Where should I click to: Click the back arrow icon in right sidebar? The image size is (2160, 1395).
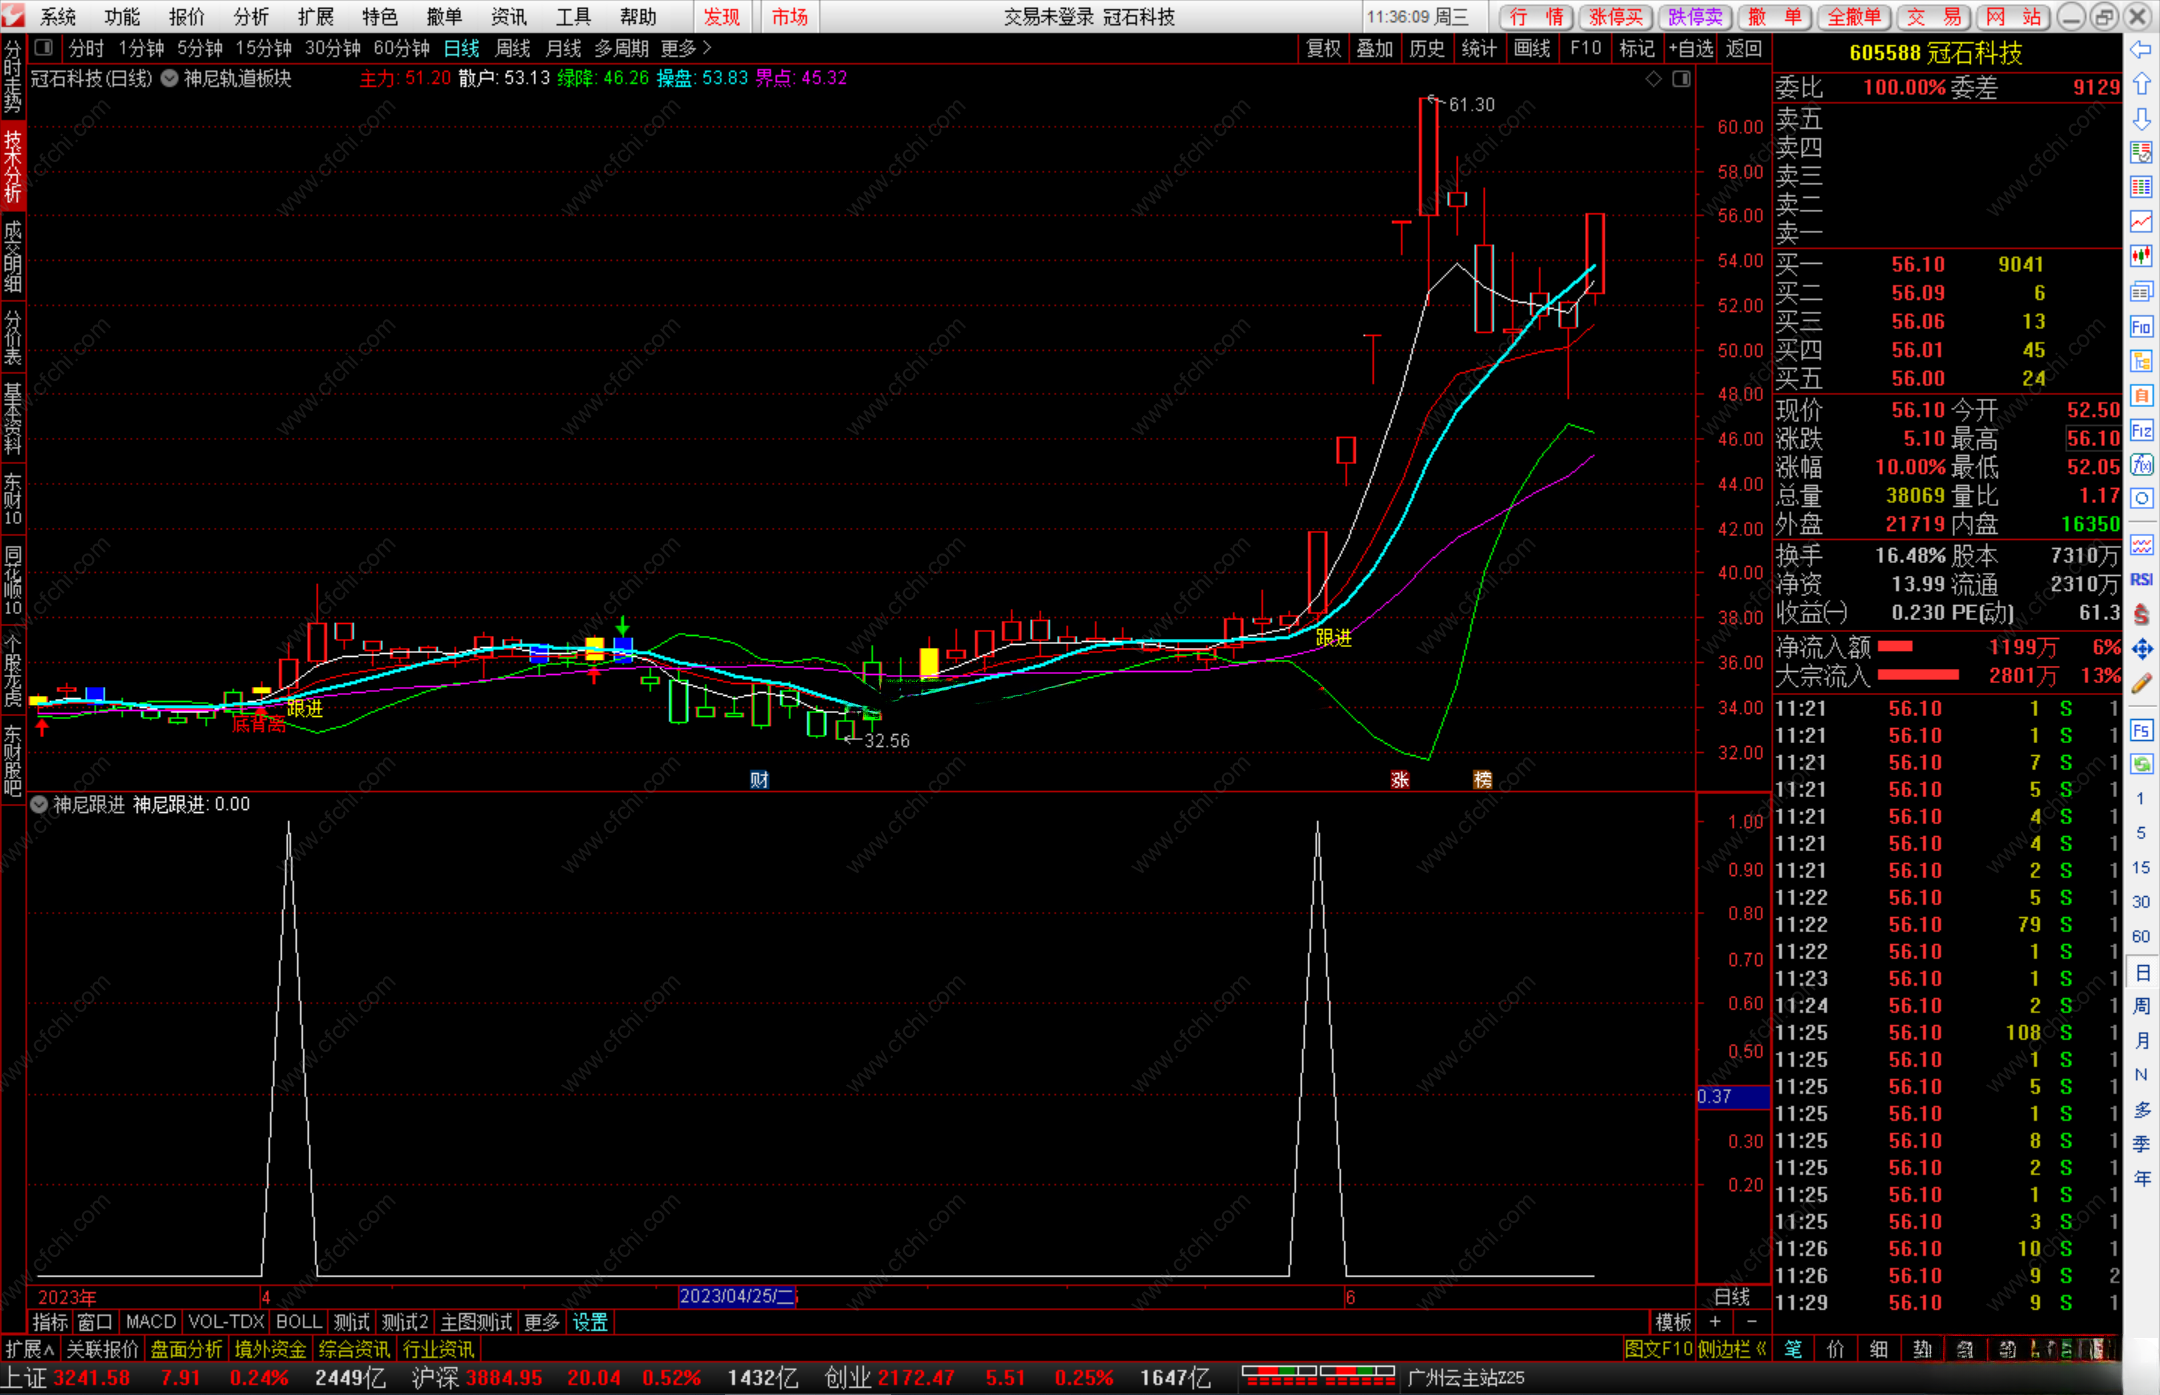pos(2141,50)
